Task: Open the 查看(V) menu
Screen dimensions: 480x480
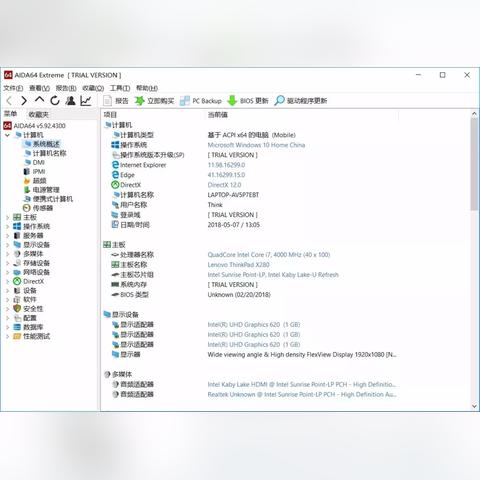Action: [x=39, y=88]
